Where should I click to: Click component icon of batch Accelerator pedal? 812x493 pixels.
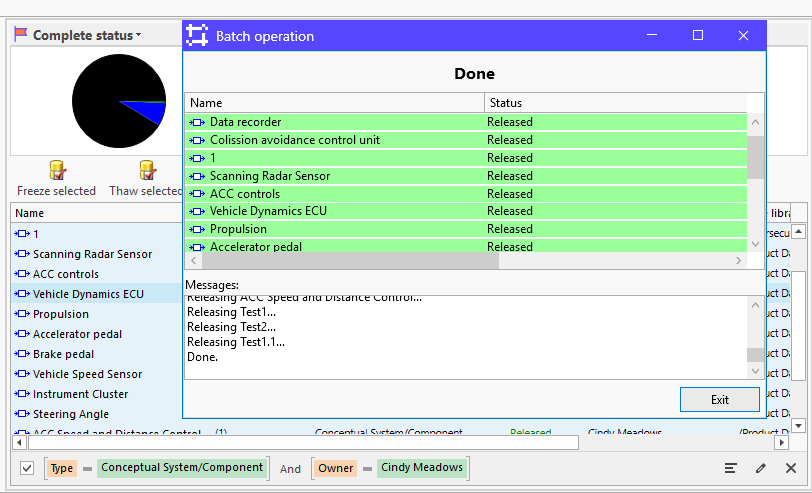click(x=197, y=247)
